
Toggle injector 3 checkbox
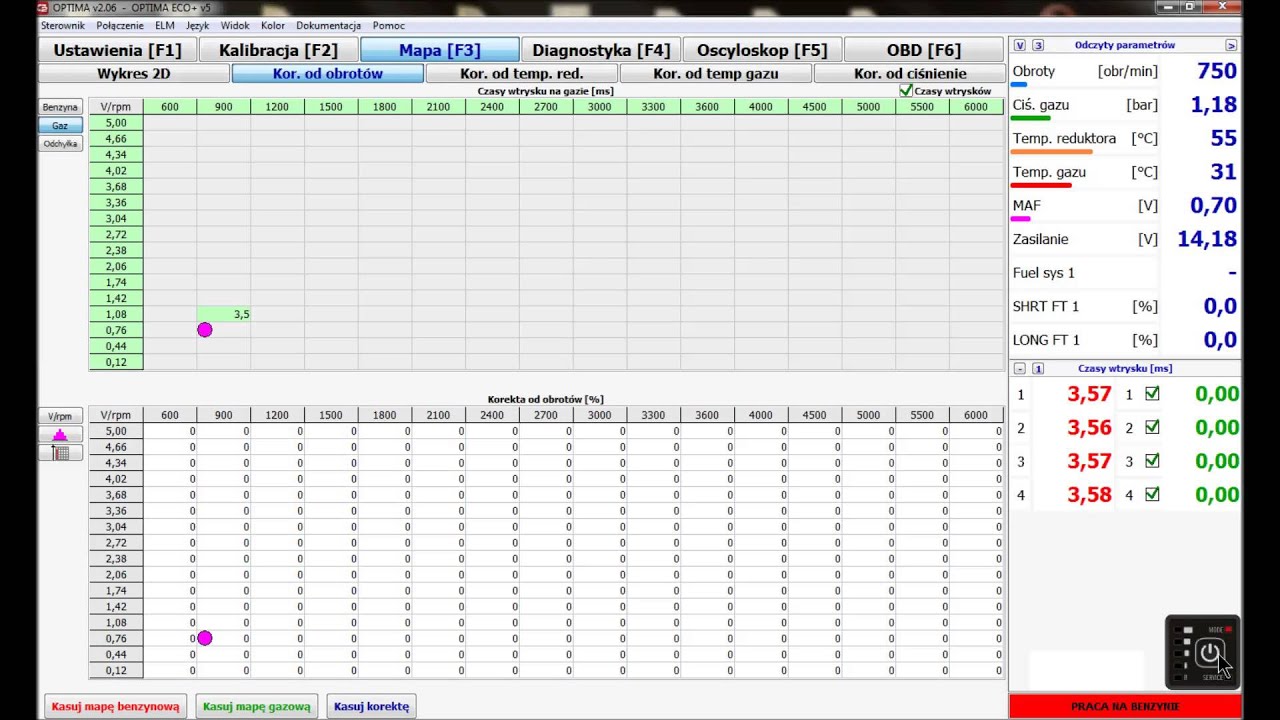1152,461
